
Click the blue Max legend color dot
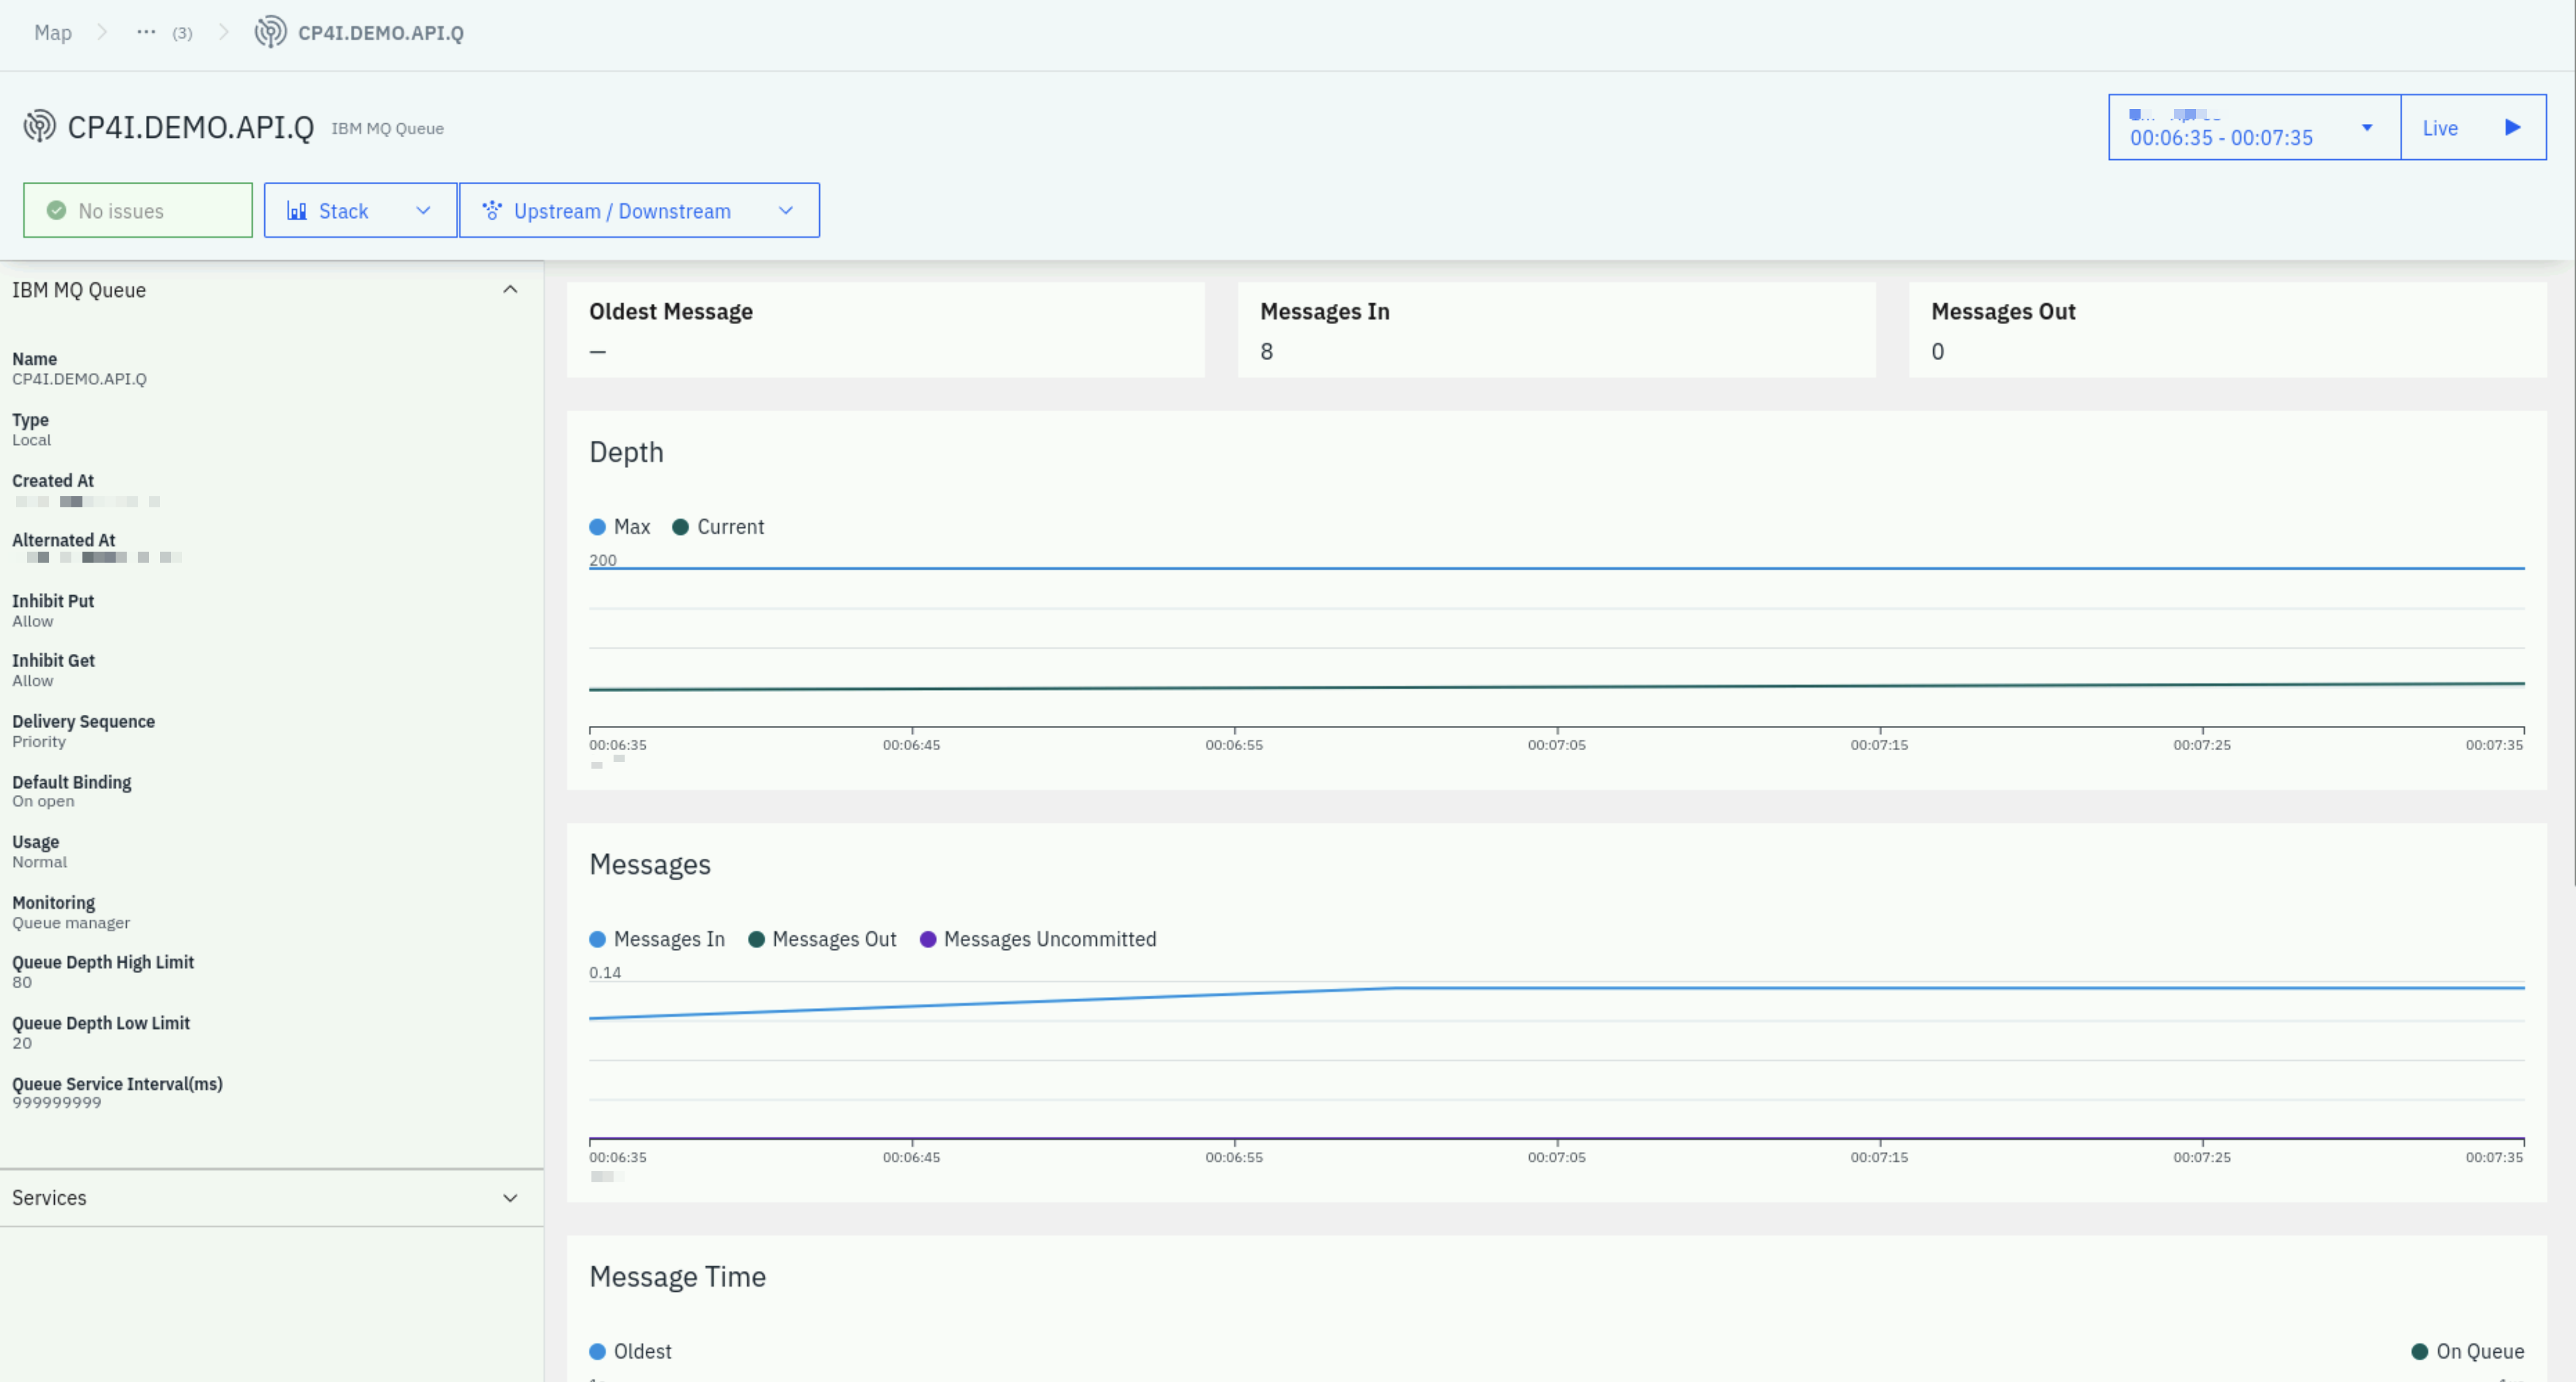point(598,527)
